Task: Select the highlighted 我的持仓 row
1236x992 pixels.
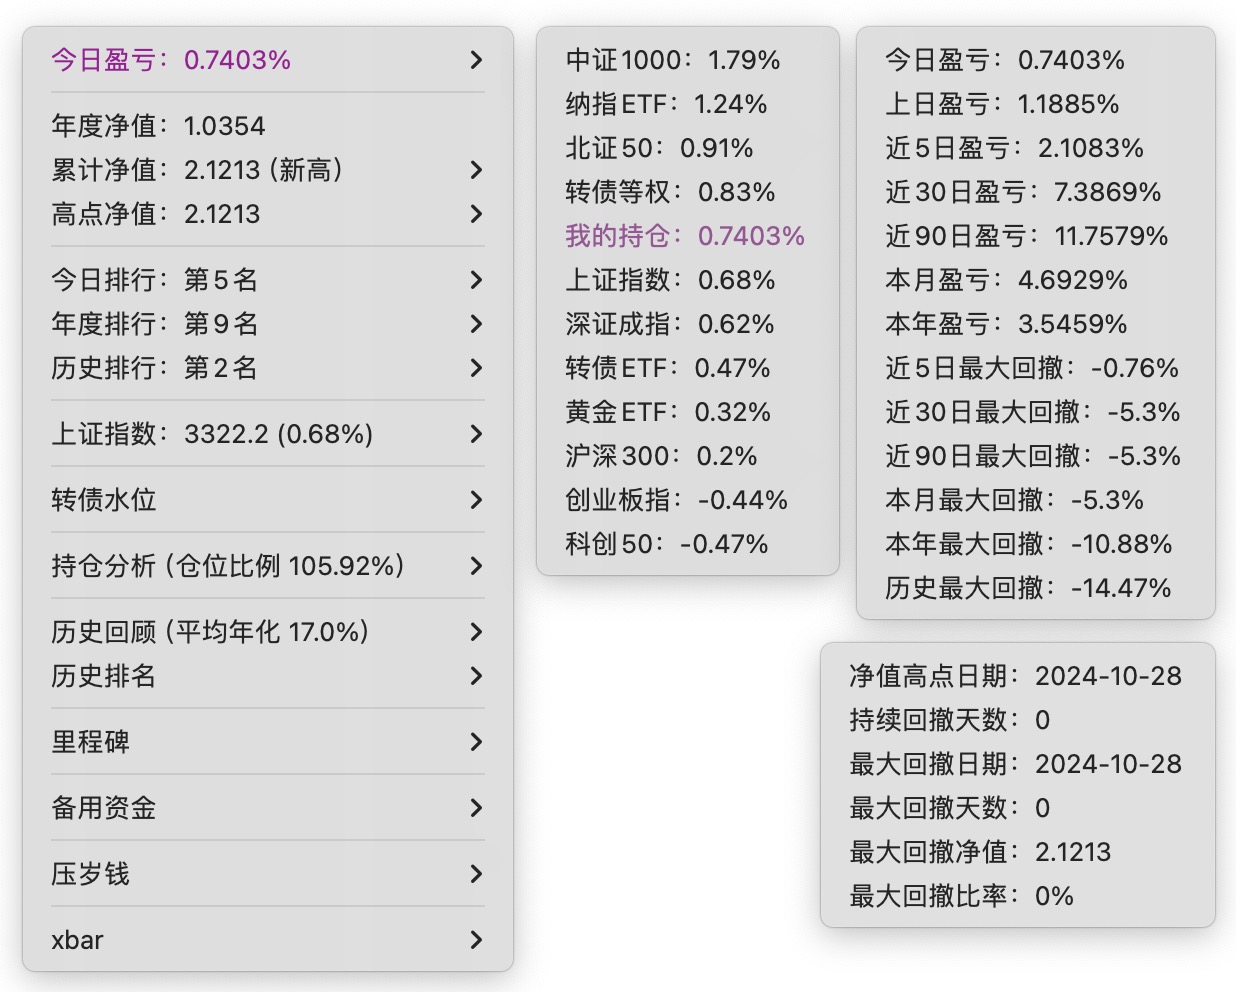Action: [x=685, y=236]
